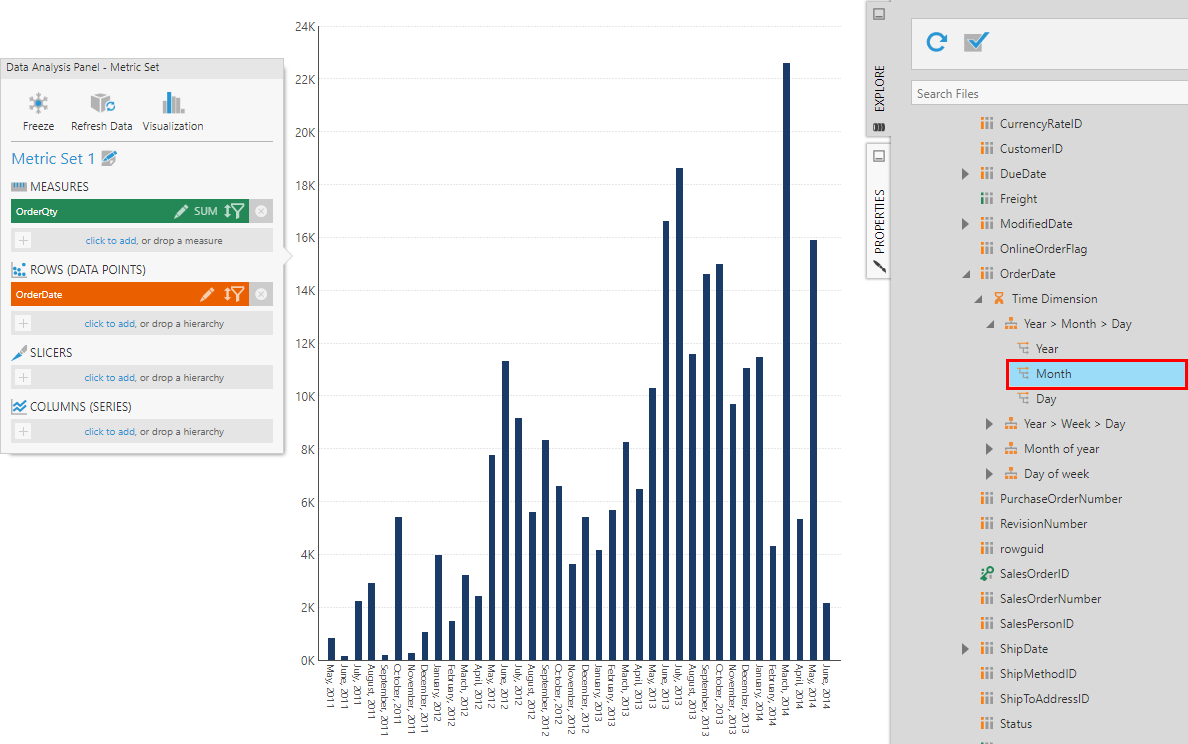Click the blue refresh icon above the file tree
This screenshot has height=744, width=1188.
[x=935, y=42]
